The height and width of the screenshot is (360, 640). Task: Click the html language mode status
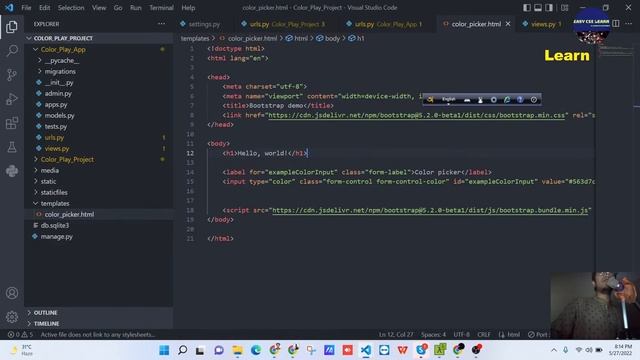coord(509,334)
